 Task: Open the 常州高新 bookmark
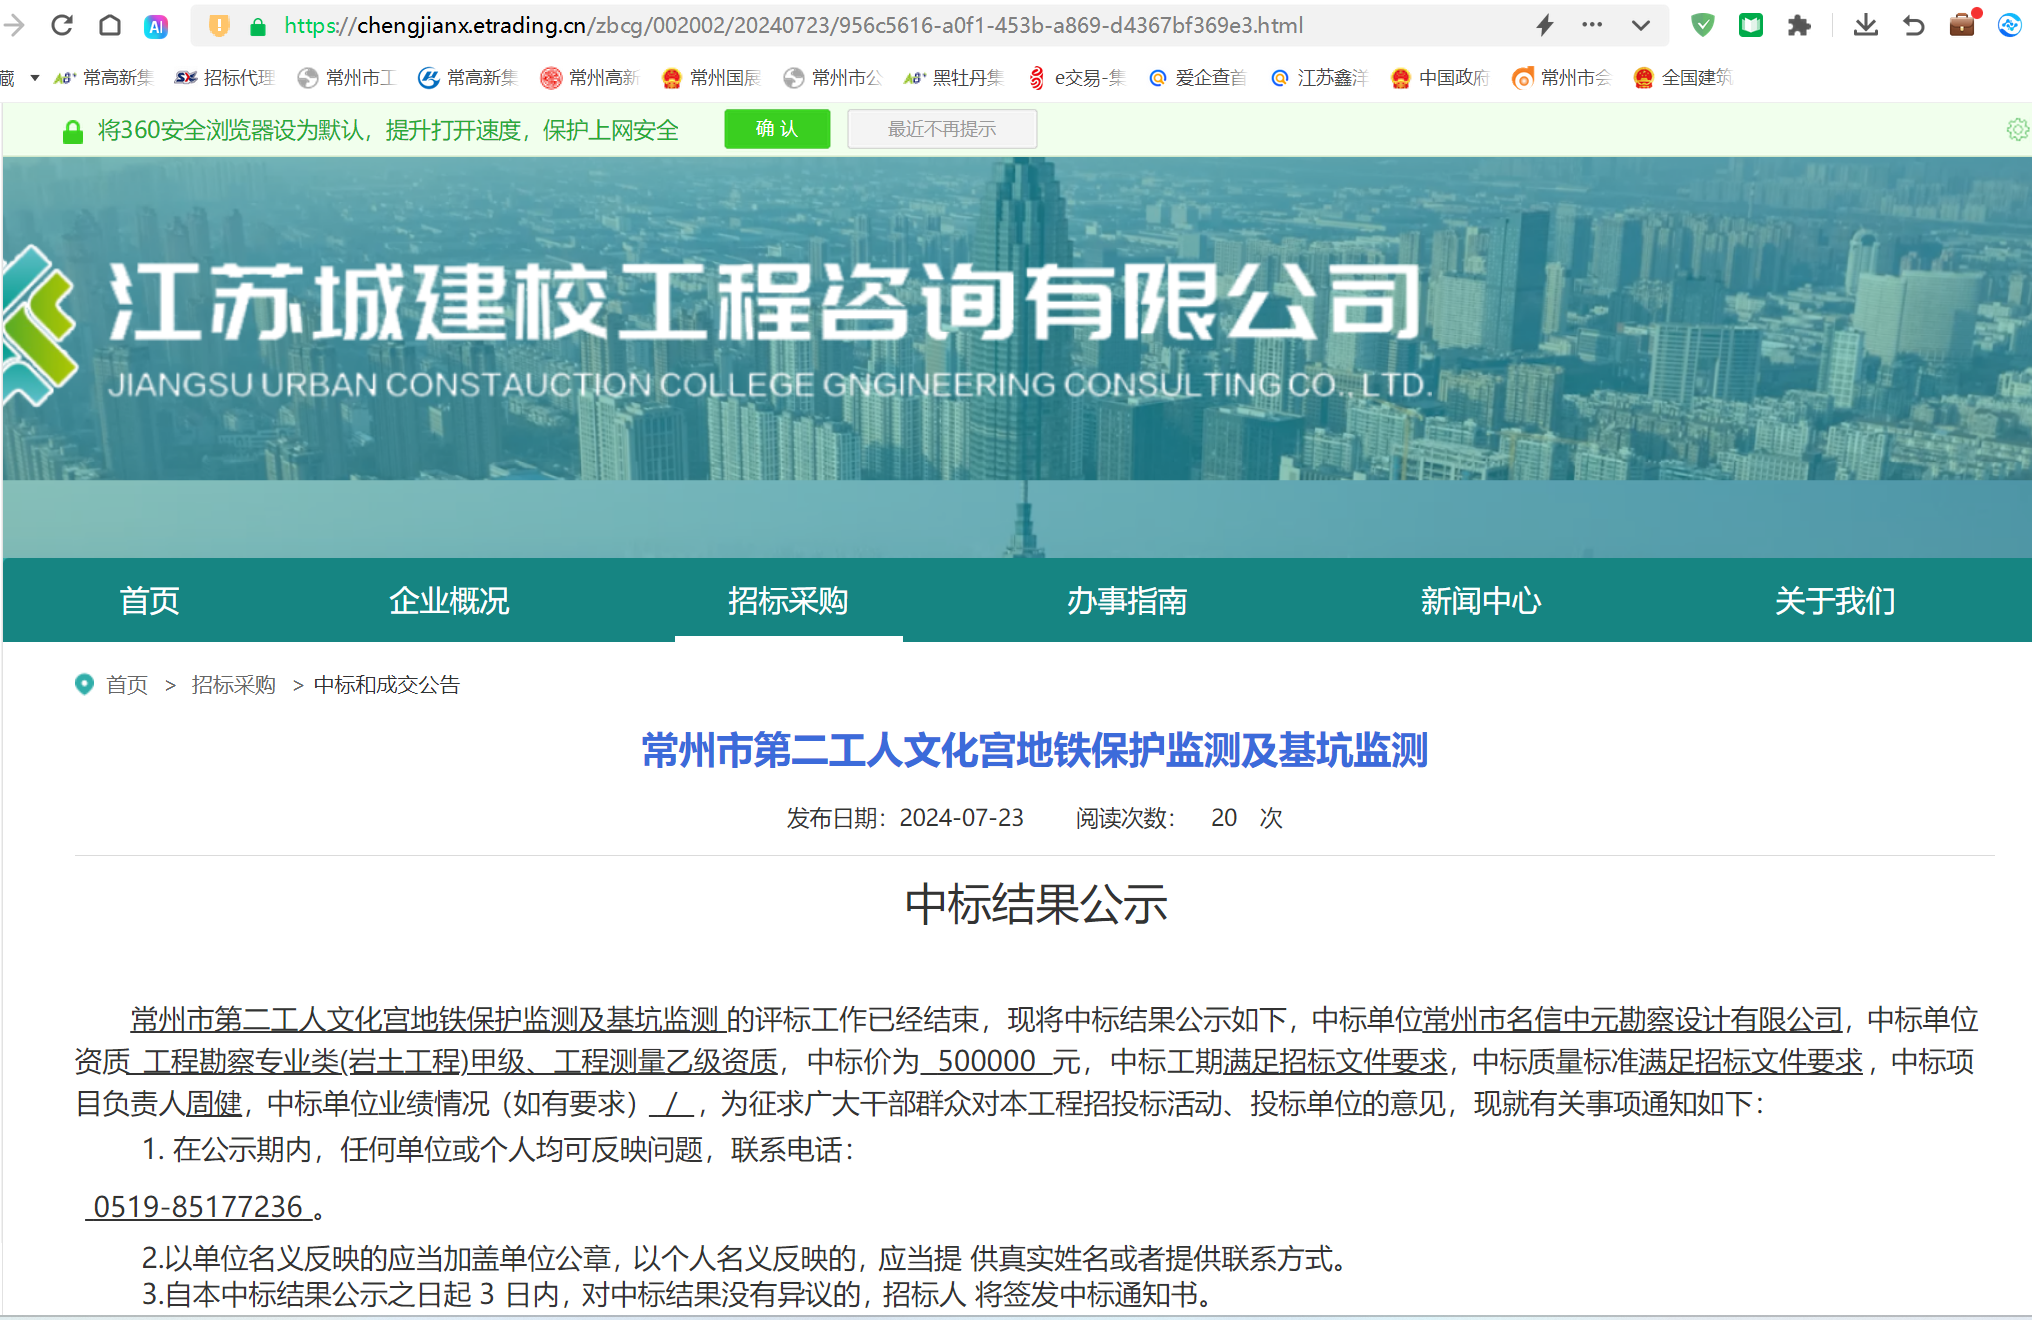click(589, 78)
